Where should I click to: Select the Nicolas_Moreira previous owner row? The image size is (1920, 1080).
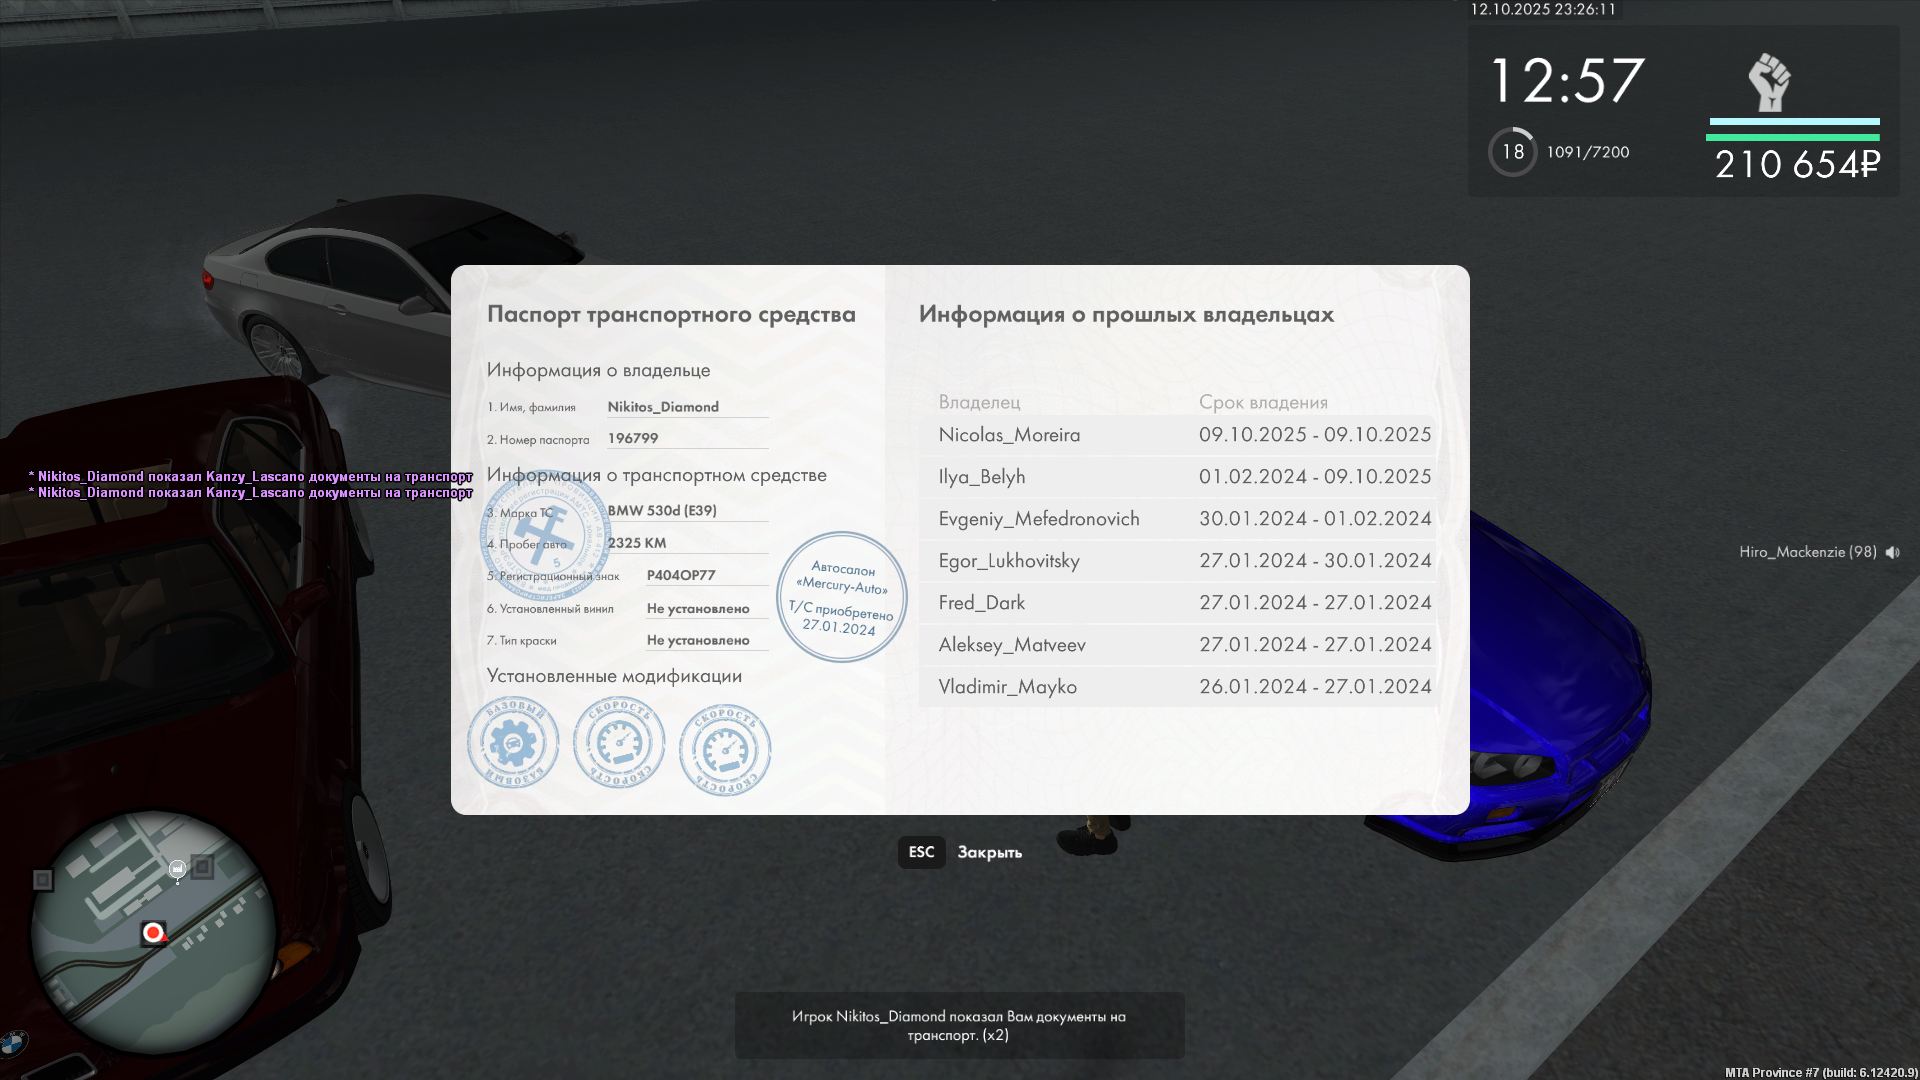click(1178, 435)
